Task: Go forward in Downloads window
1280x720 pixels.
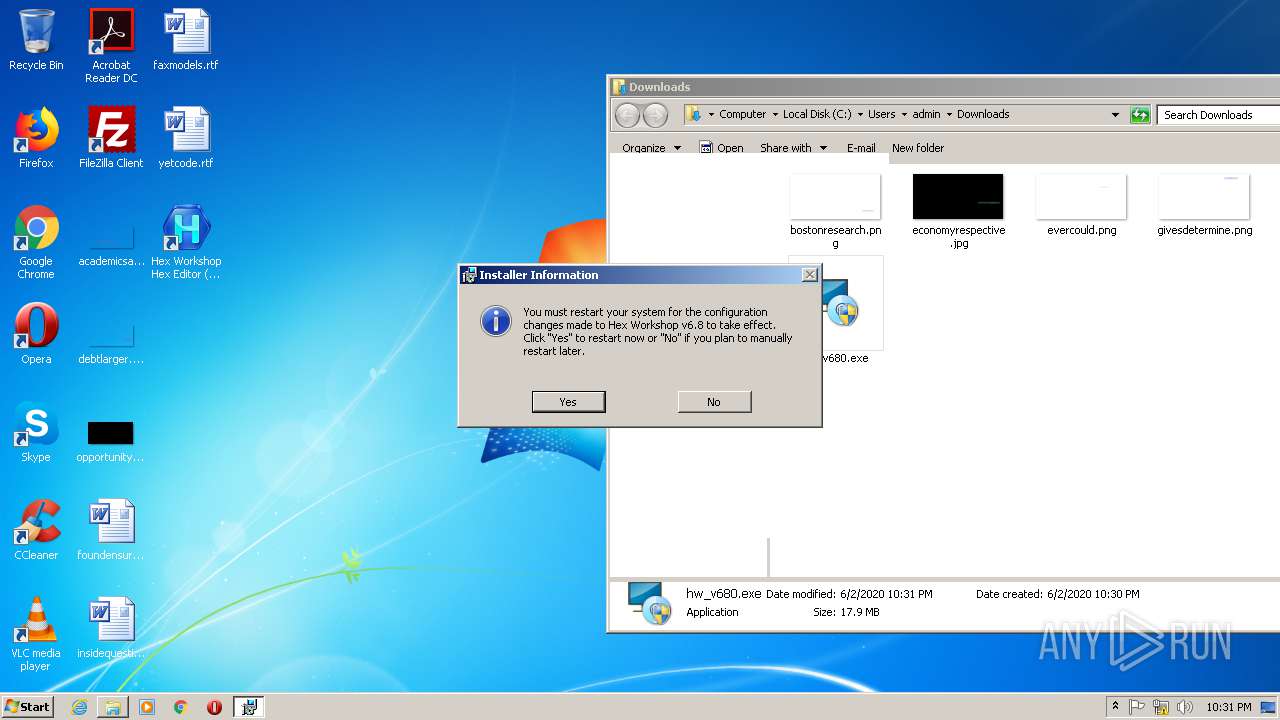Action: (655, 115)
